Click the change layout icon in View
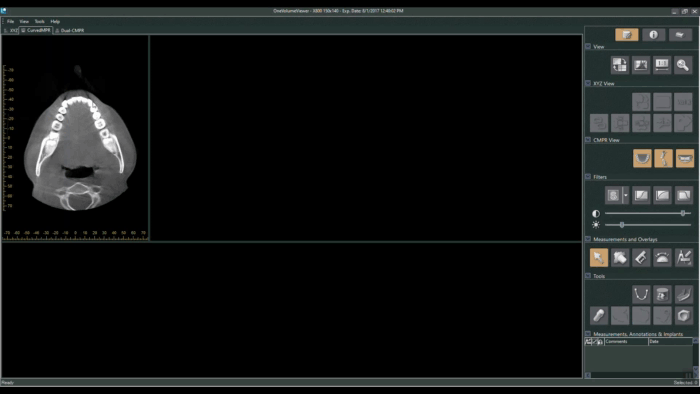 619,65
